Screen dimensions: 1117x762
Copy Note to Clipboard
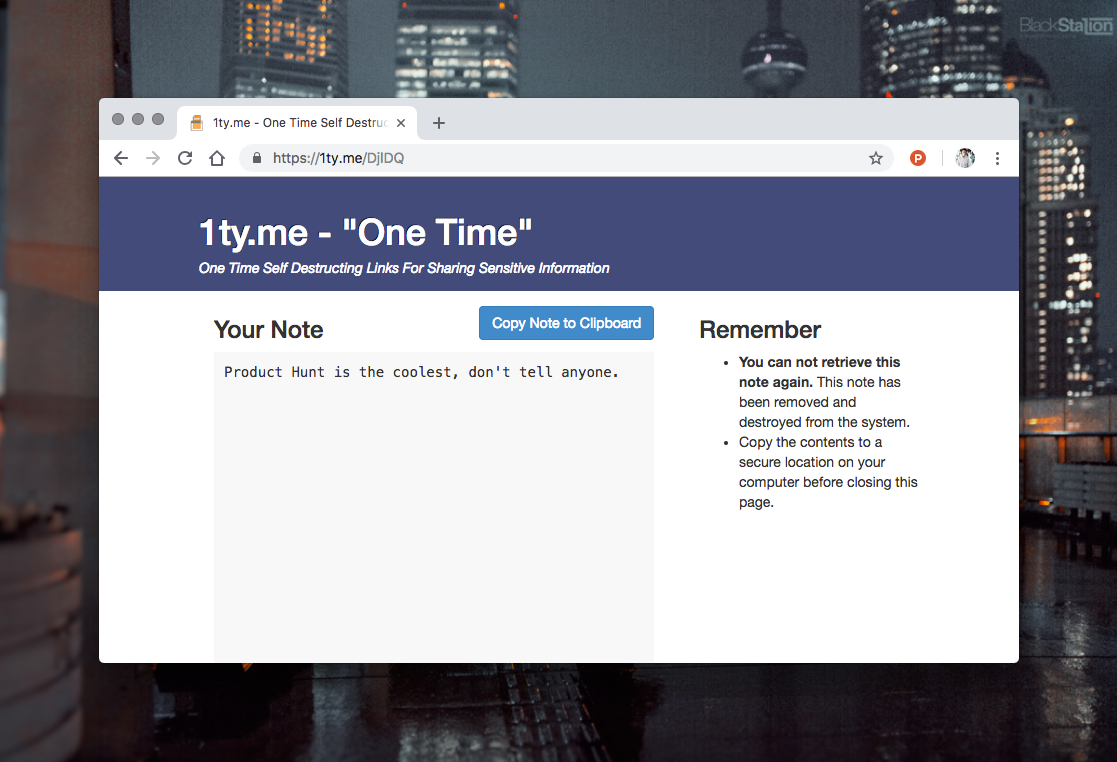566,323
